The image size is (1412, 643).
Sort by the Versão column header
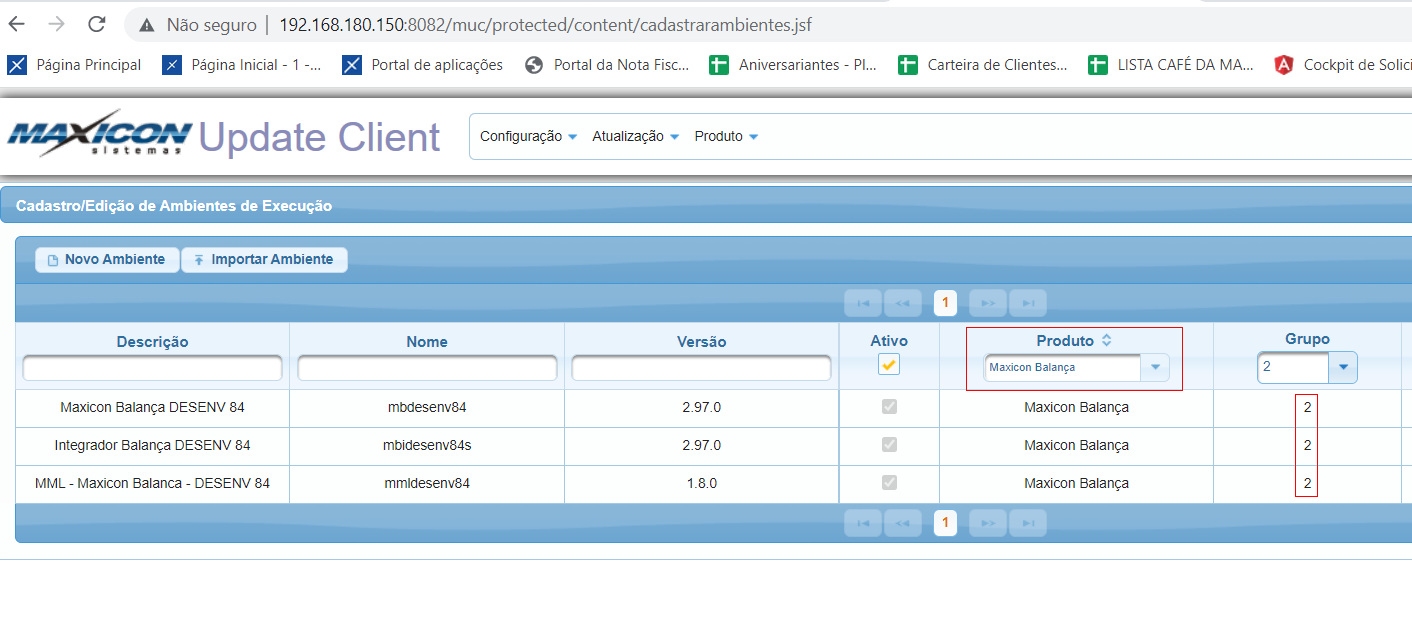(702, 341)
